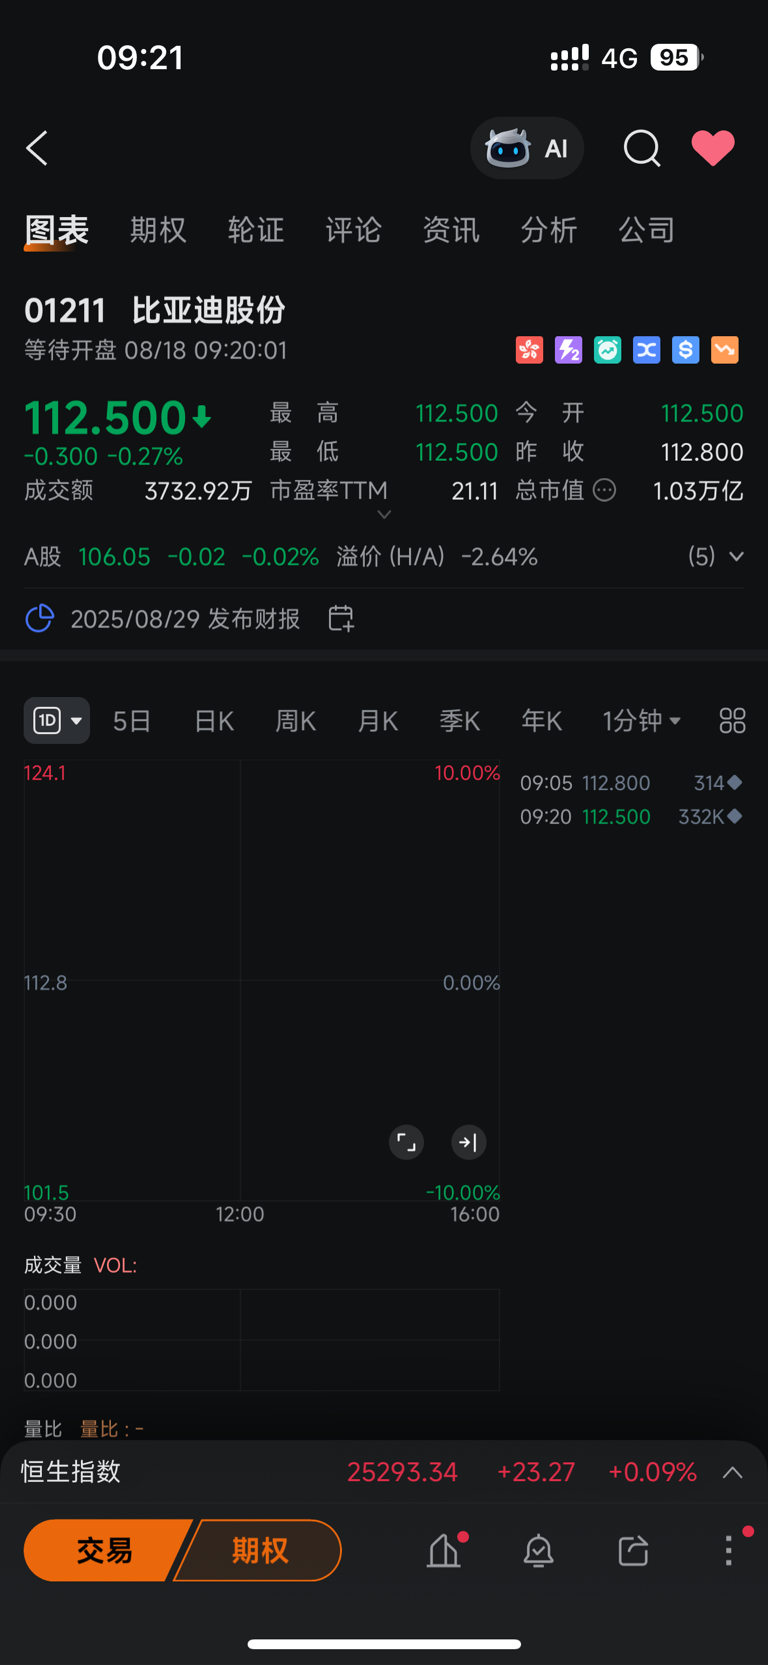The image size is (769, 1665).
Task: Open the 总市值 more-info circle icon
Action: (x=604, y=490)
